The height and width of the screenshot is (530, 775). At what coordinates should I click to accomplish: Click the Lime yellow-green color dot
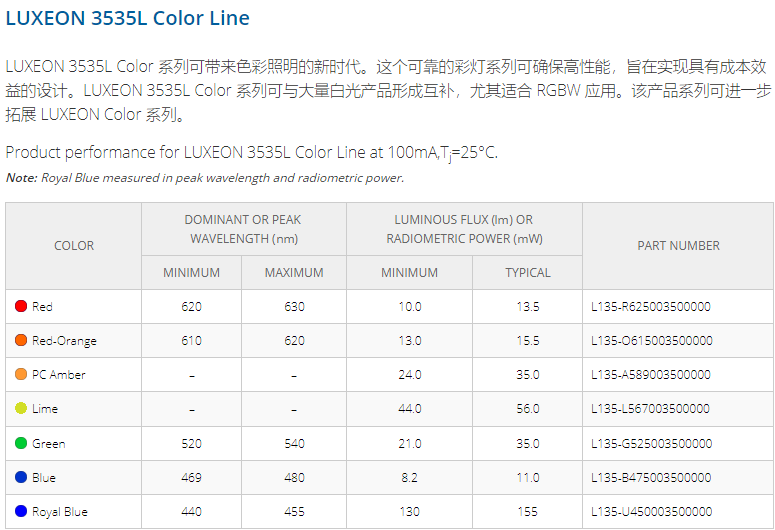(x=21, y=408)
